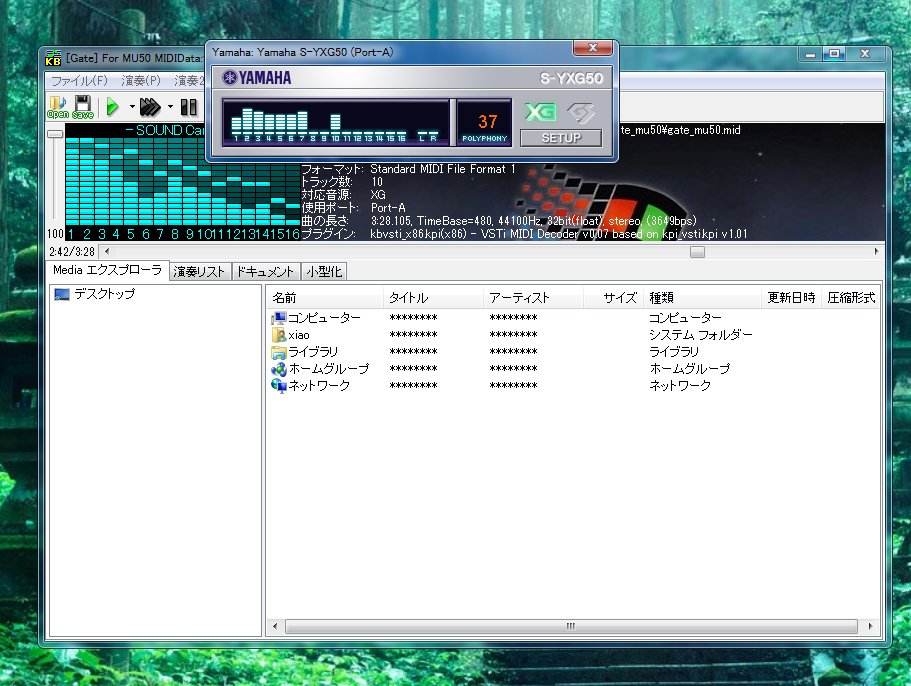Switch to the Media エクスプローラ tab

107,270
